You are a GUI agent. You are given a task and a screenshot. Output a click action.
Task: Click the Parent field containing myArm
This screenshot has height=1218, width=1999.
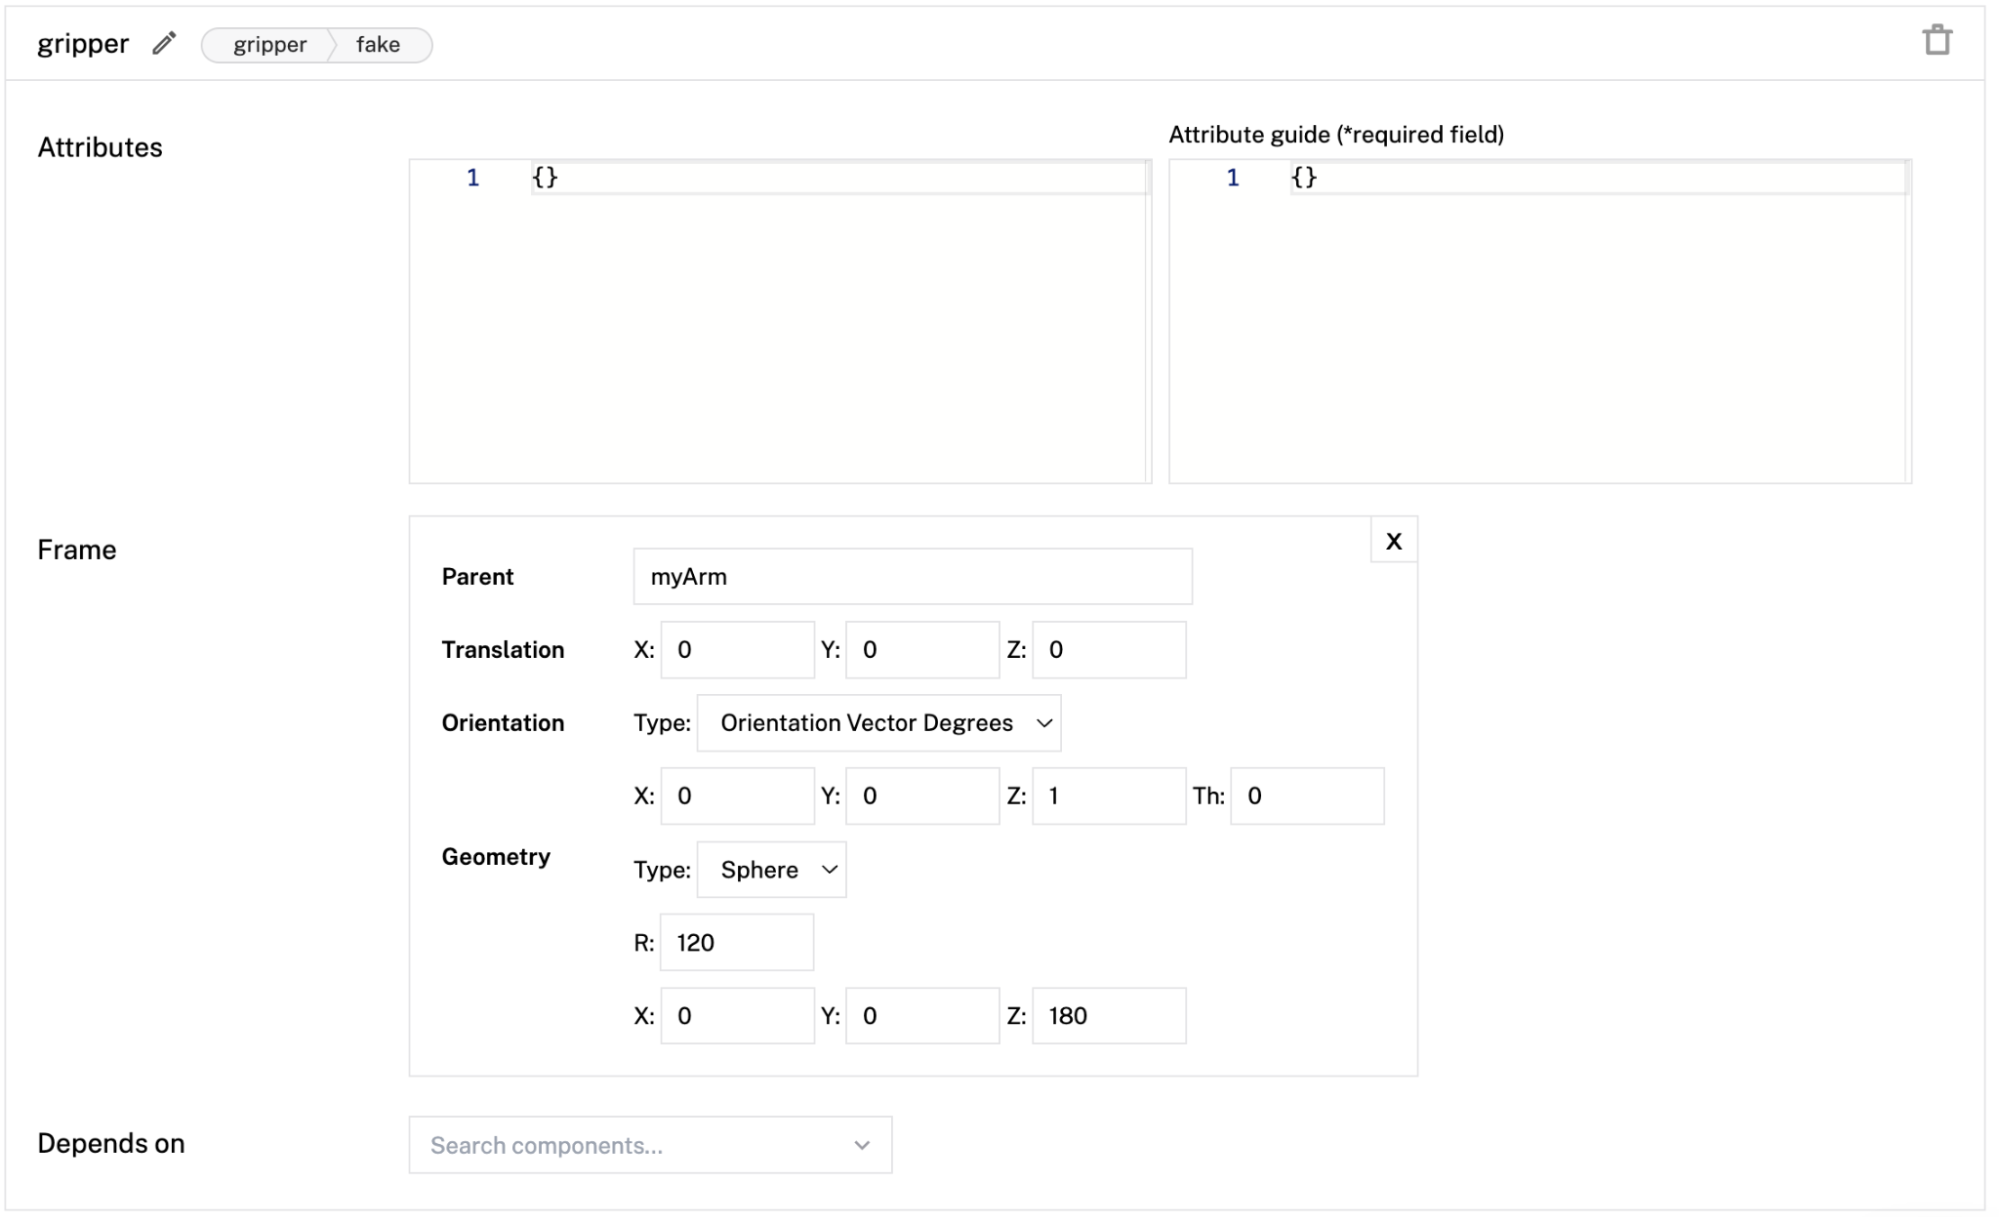[x=910, y=576]
